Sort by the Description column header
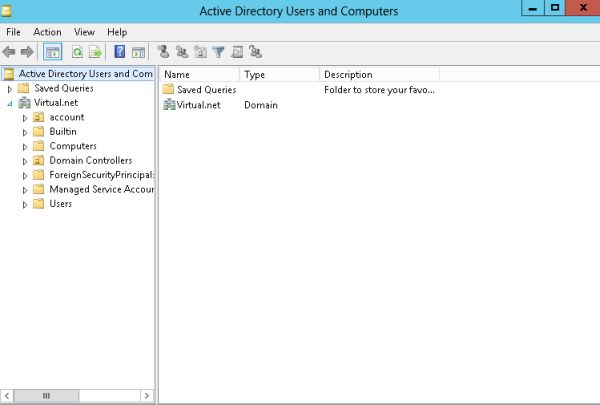The width and height of the screenshot is (600, 405). [379, 74]
